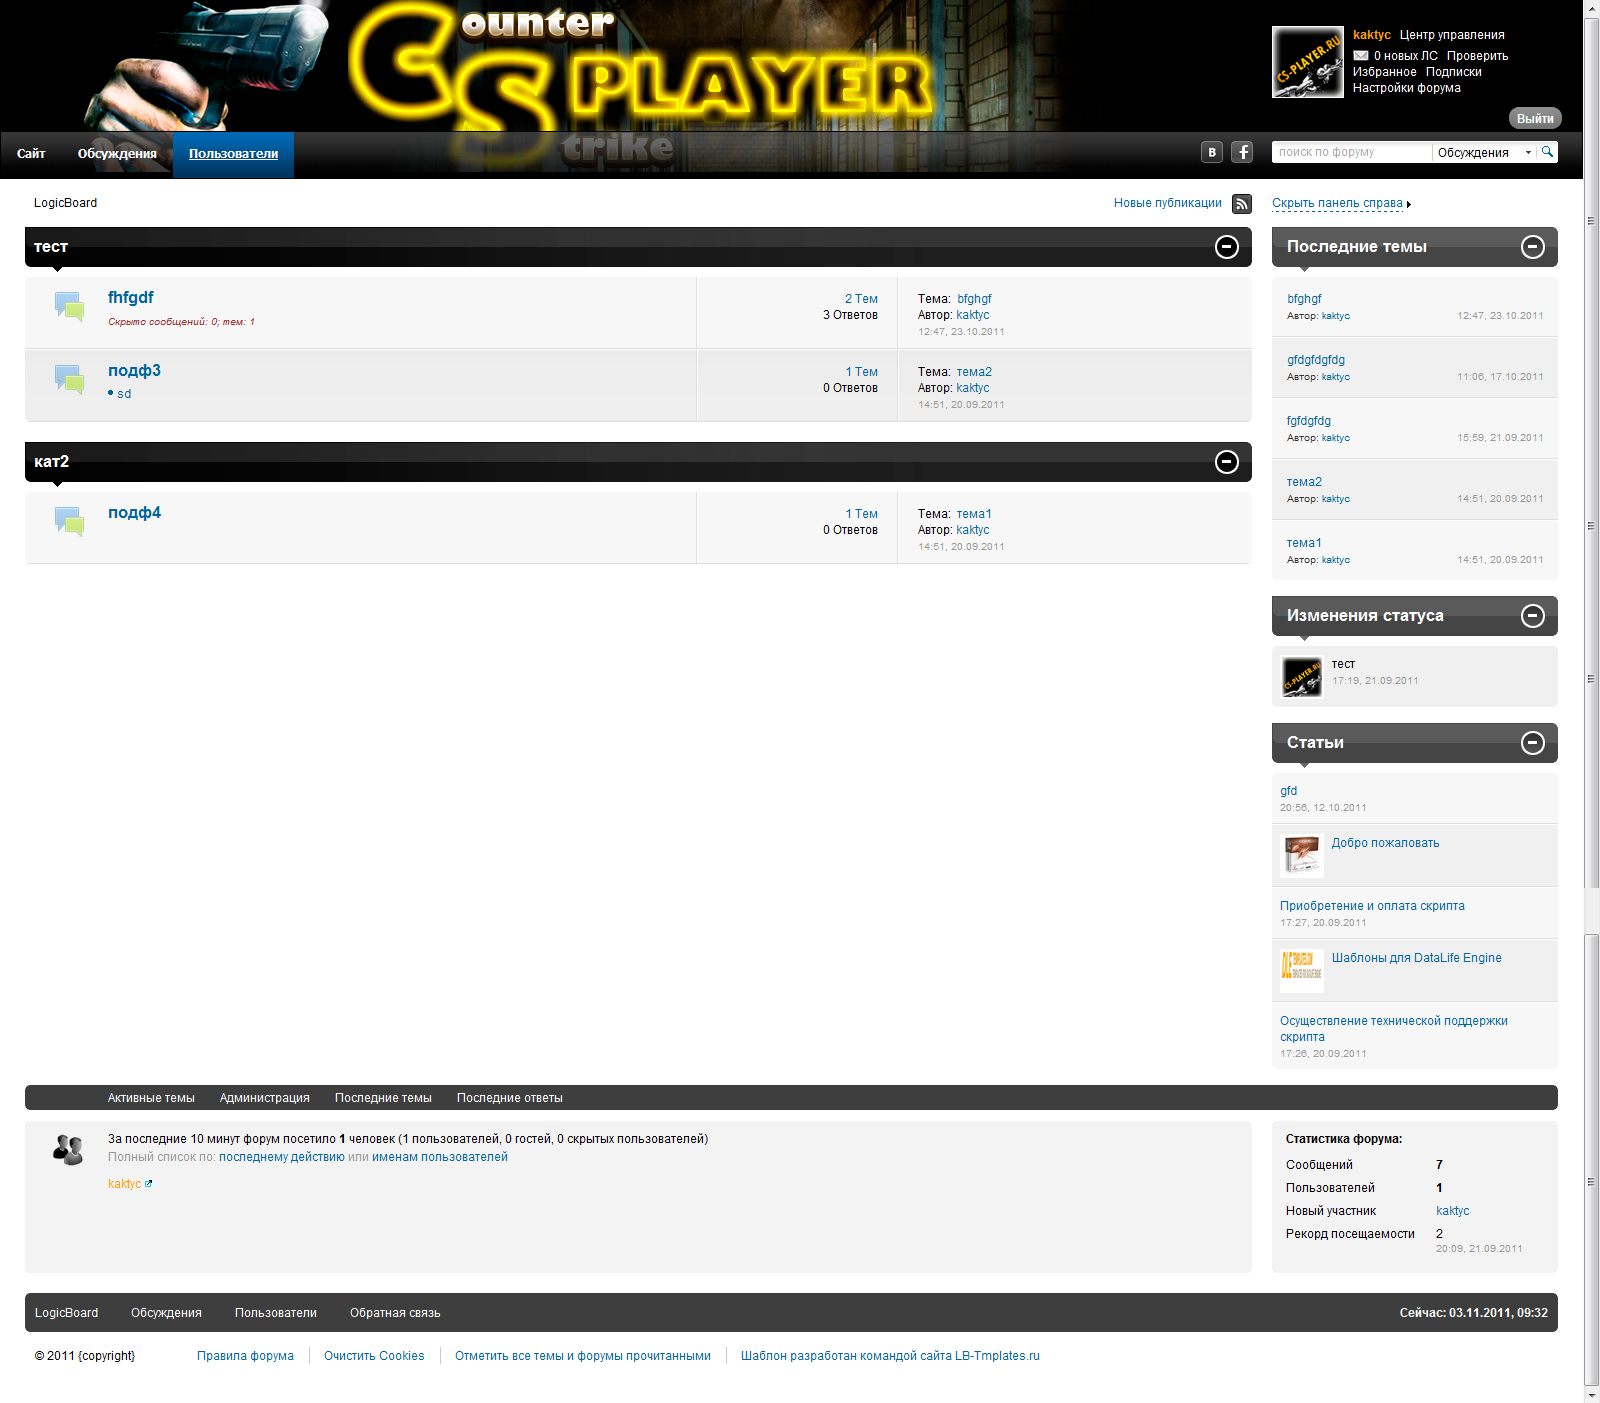This screenshot has height=1403, width=1600.
Task: Click forum icon next to подф4
Action: [x=69, y=521]
